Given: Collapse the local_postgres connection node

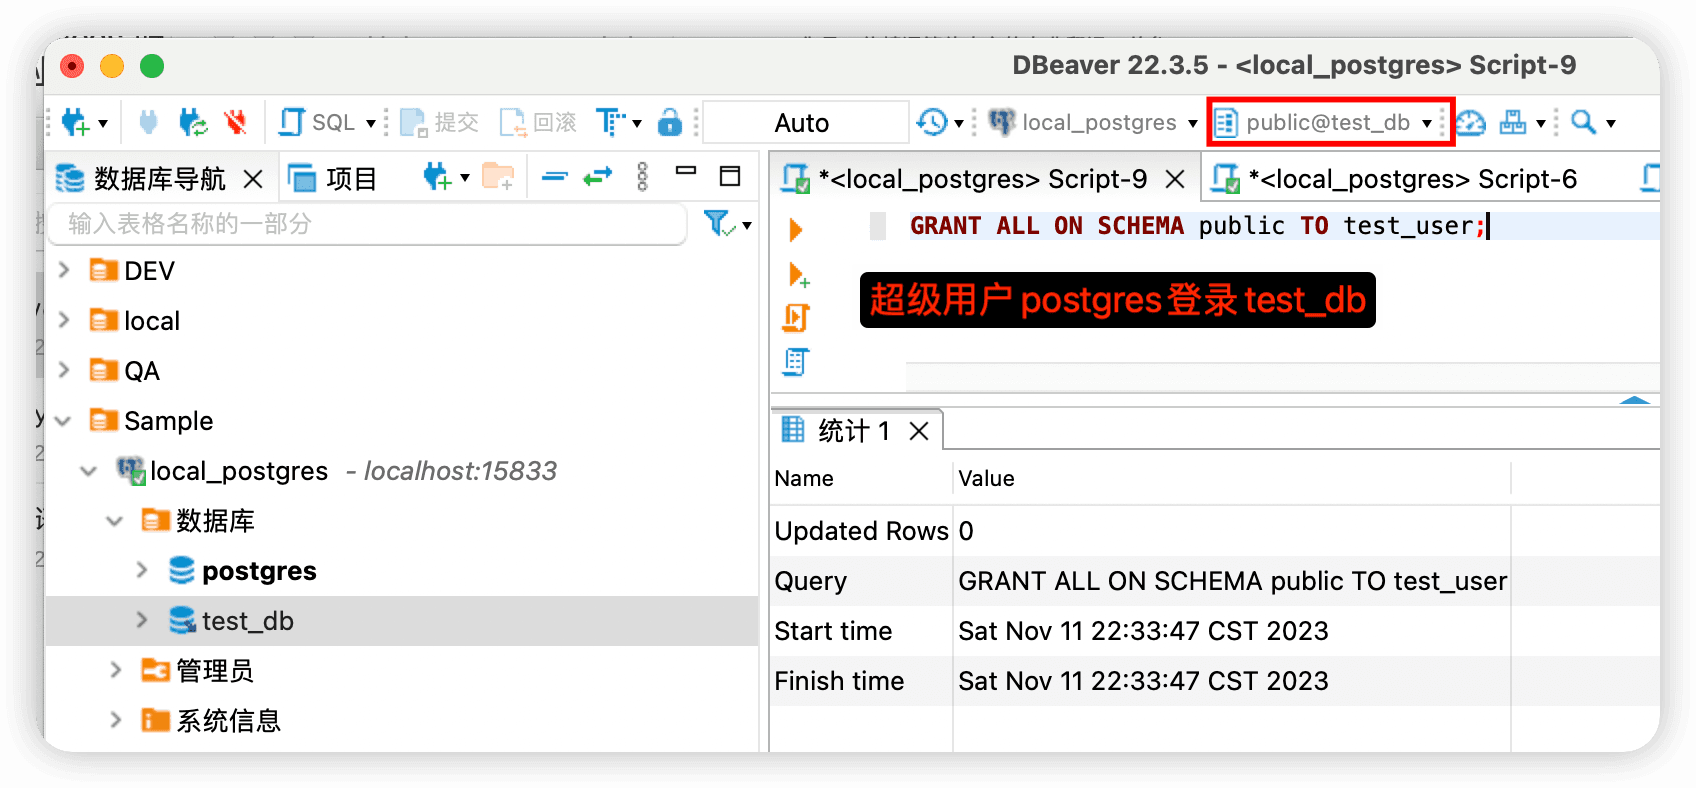Looking at the screenshot, I should [x=89, y=471].
